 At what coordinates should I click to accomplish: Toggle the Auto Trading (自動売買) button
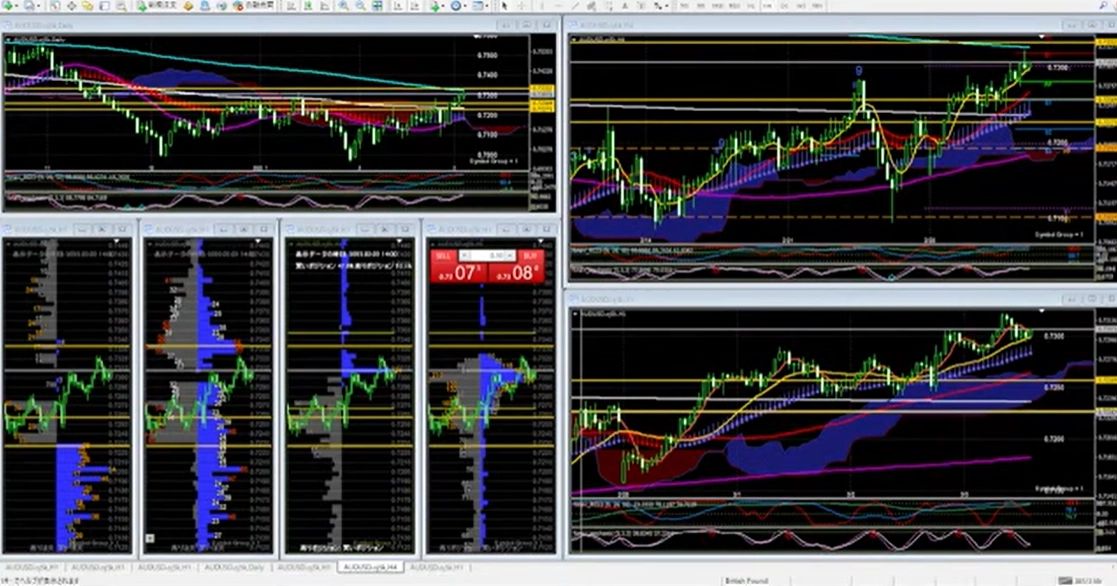tap(254, 6)
